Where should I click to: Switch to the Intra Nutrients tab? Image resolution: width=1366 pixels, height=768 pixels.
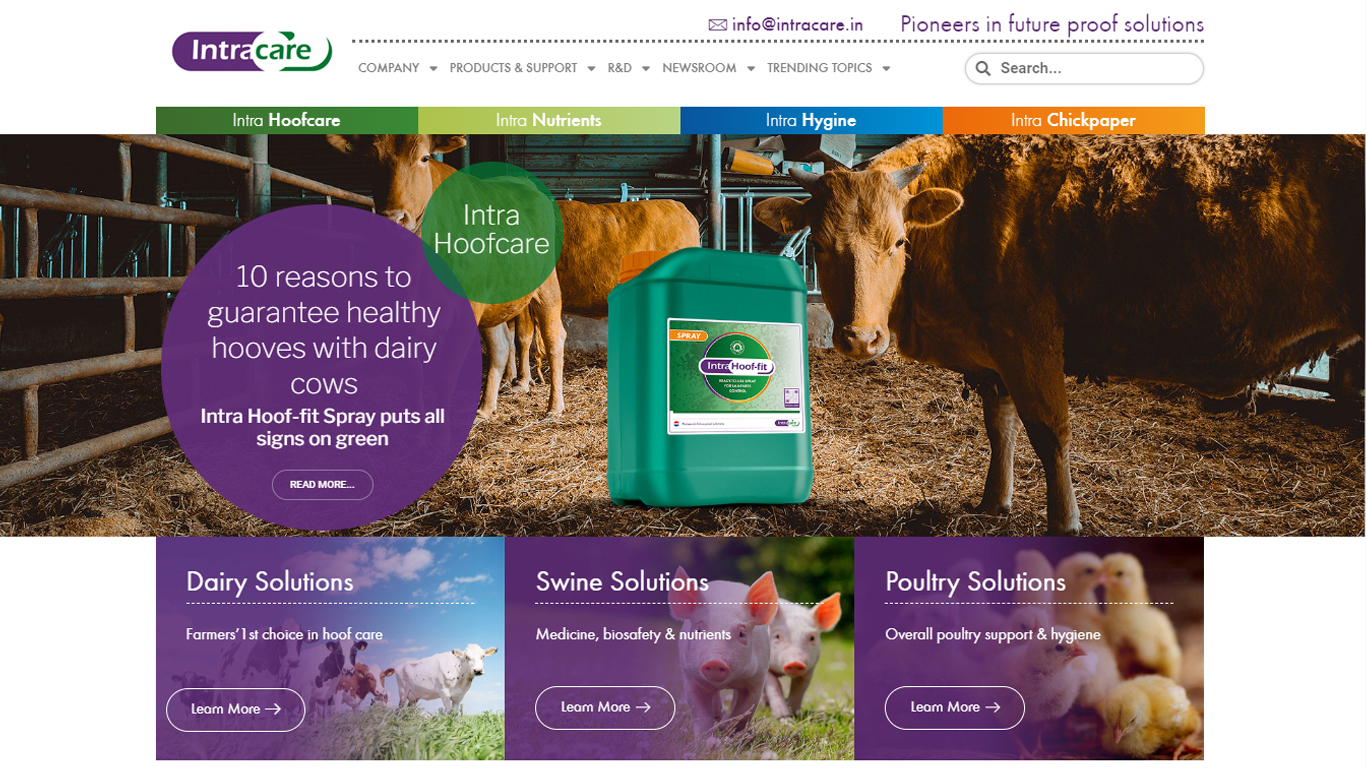click(x=549, y=120)
